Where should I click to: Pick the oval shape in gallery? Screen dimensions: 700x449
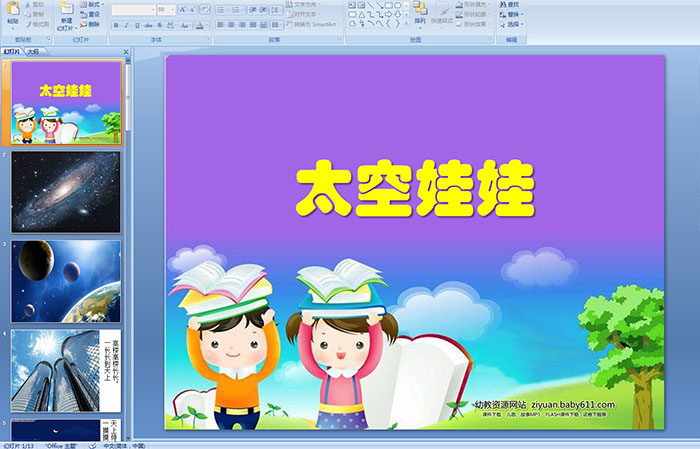coord(397,5)
